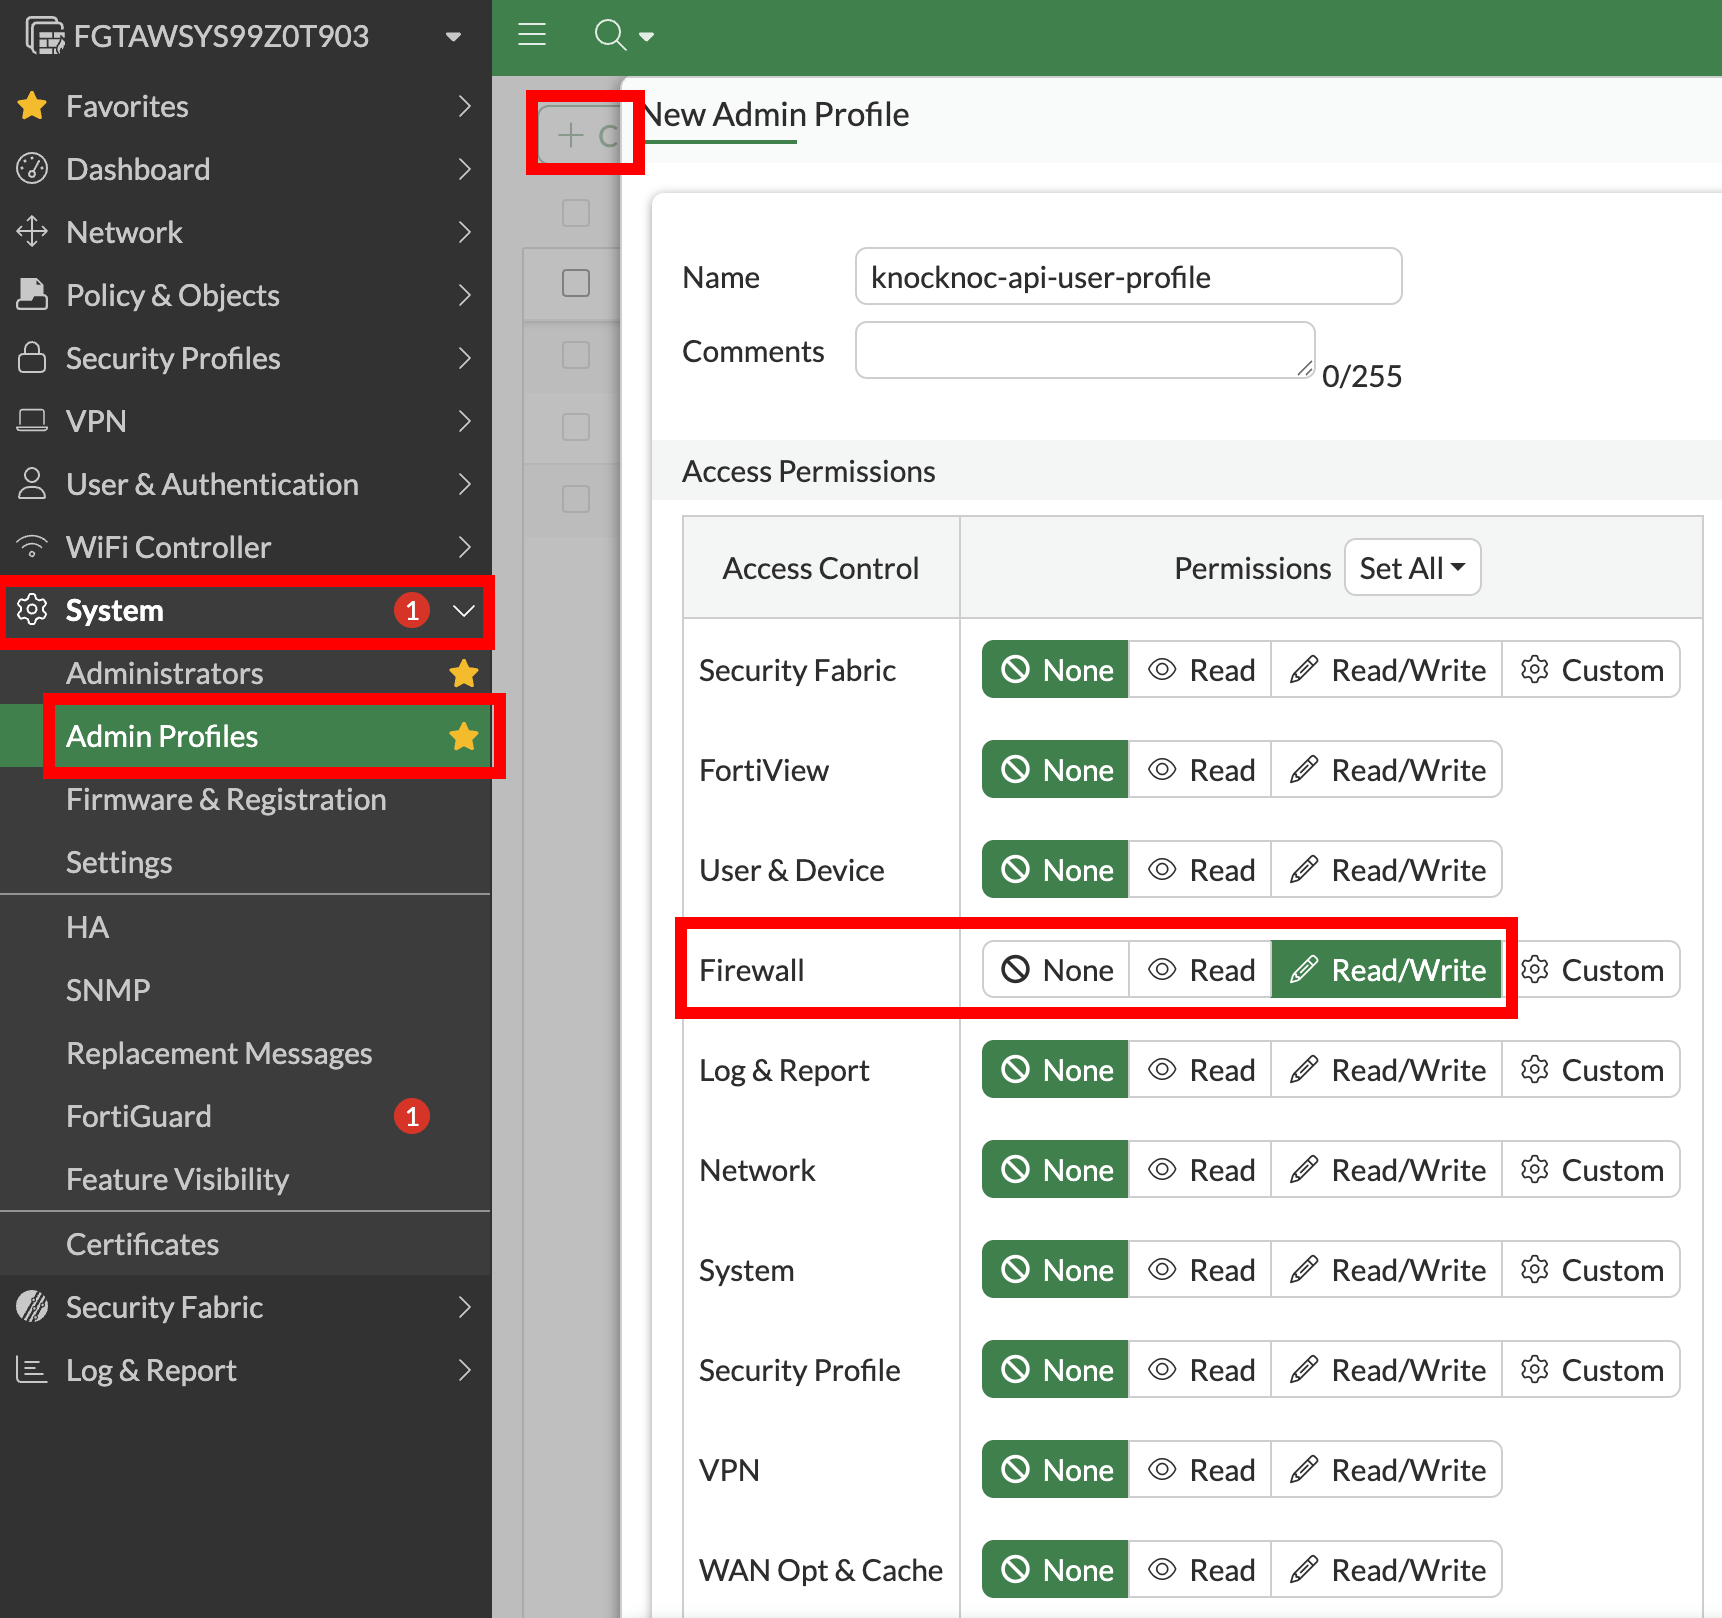Screen dimensions: 1722x1618
Task: Click the Dashboard gauge icon in sidebar
Action: pyautogui.click(x=32, y=169)
